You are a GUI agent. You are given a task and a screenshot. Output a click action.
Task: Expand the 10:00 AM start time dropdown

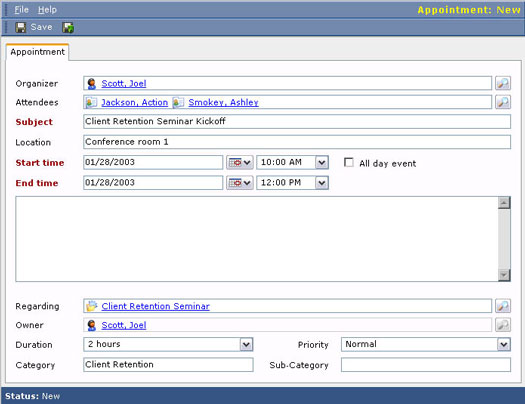click(321, 163)
